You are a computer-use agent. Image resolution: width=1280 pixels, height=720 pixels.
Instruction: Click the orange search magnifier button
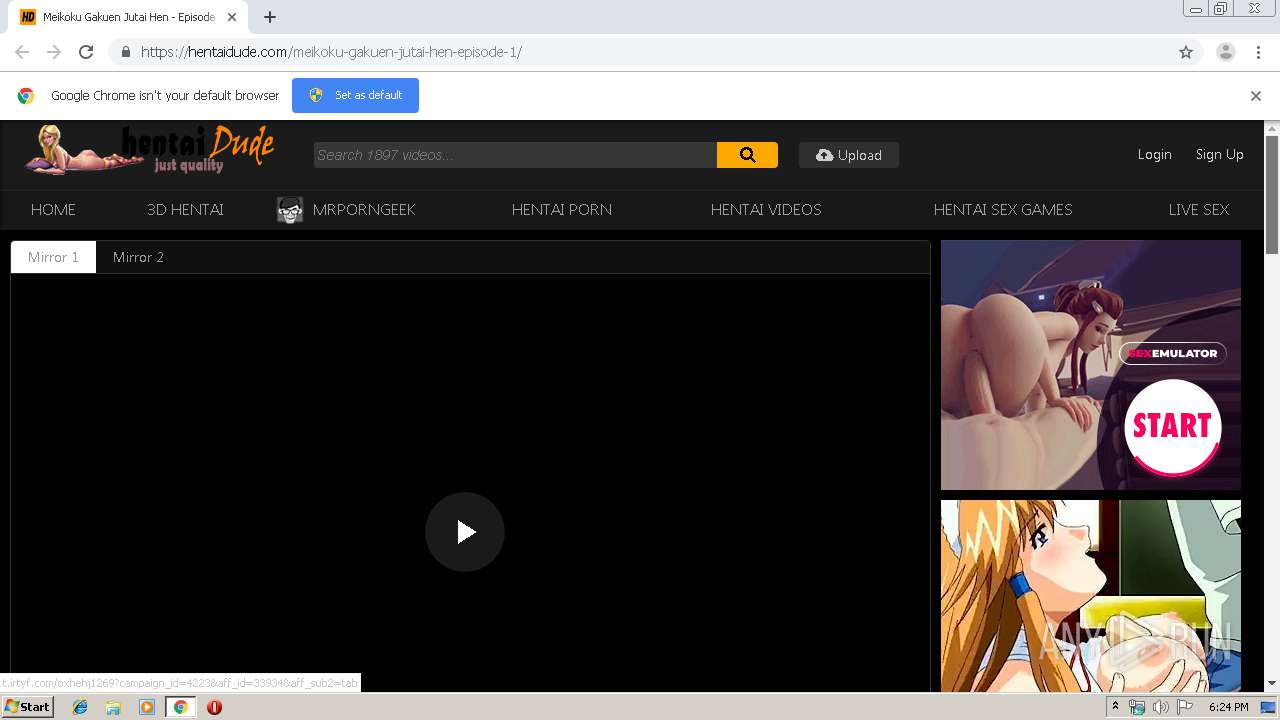point(747,155)
